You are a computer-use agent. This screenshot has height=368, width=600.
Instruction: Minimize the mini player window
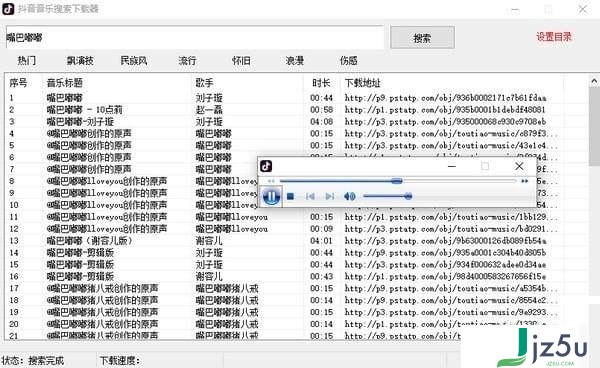click(452, 166)
